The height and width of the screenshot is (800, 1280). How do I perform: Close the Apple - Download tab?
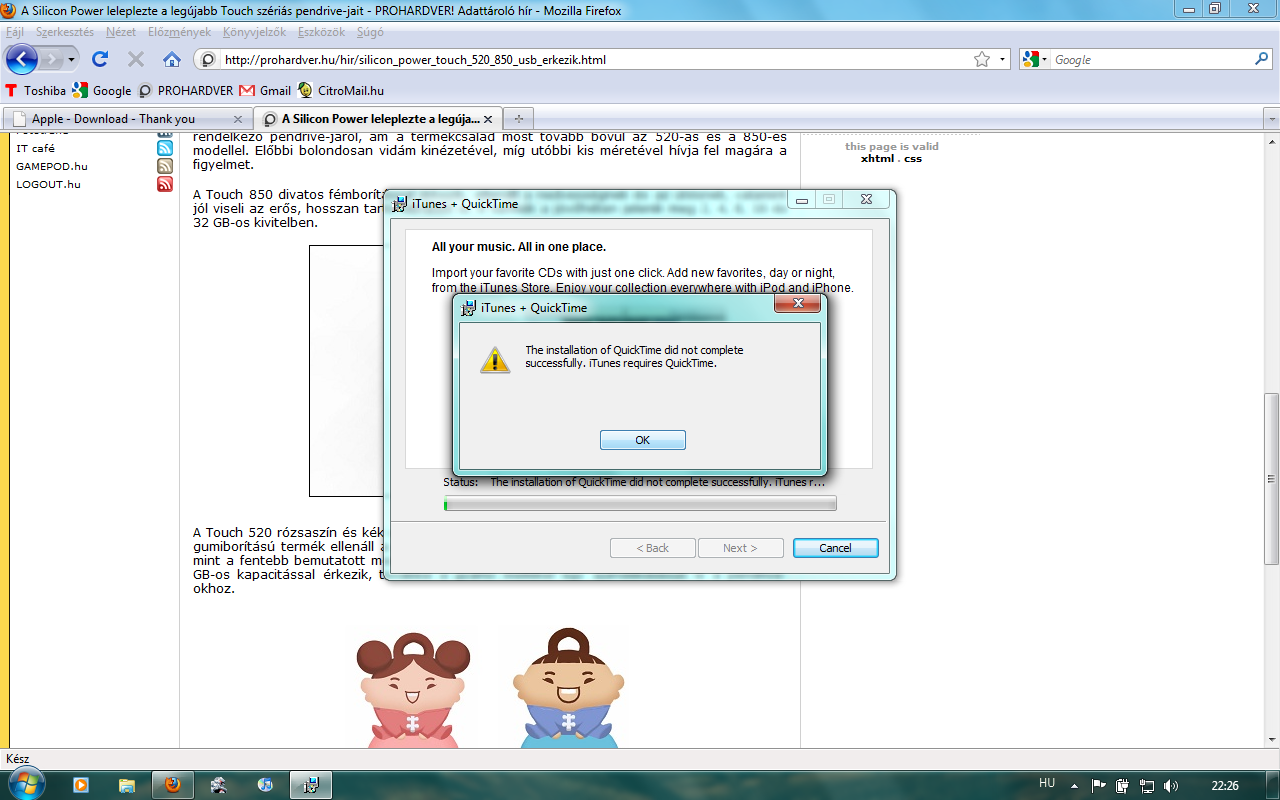[238, 119]
